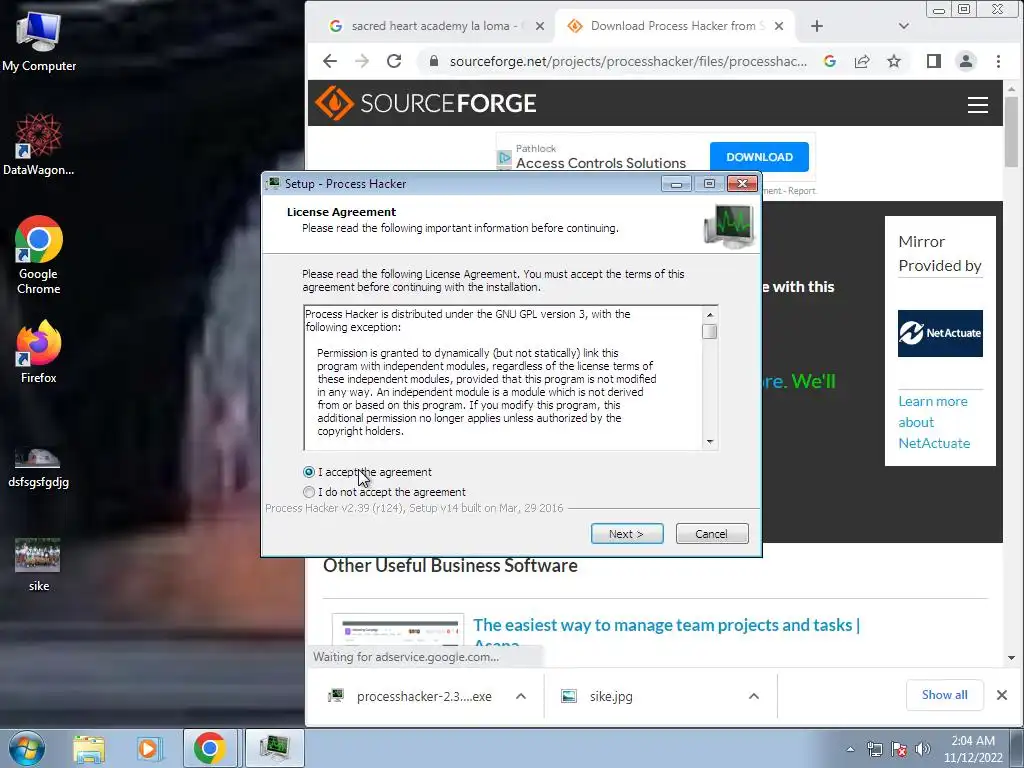Screen dimensions: 1024x768
Task: Expand processhacker exe download options chevron
Action: (520, 696)
